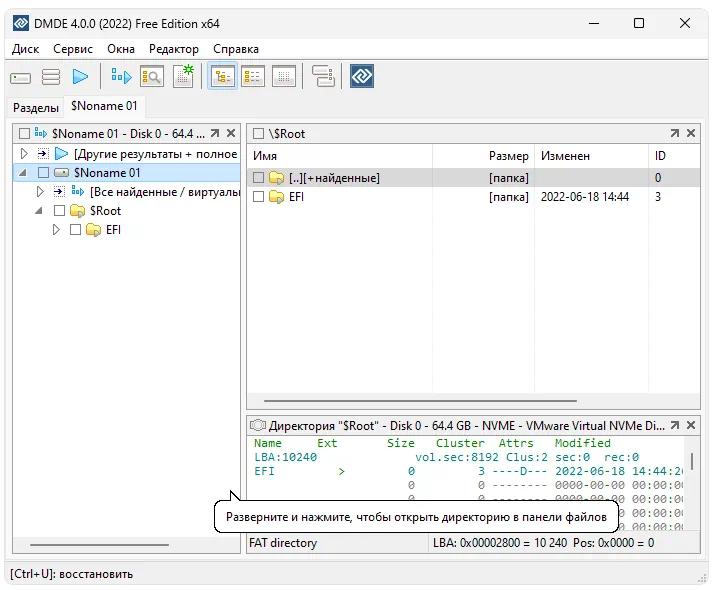This screenshot has width=716, height=590.
Task: Click the select disk toolbar icon
Action: (x=21, y=78)
